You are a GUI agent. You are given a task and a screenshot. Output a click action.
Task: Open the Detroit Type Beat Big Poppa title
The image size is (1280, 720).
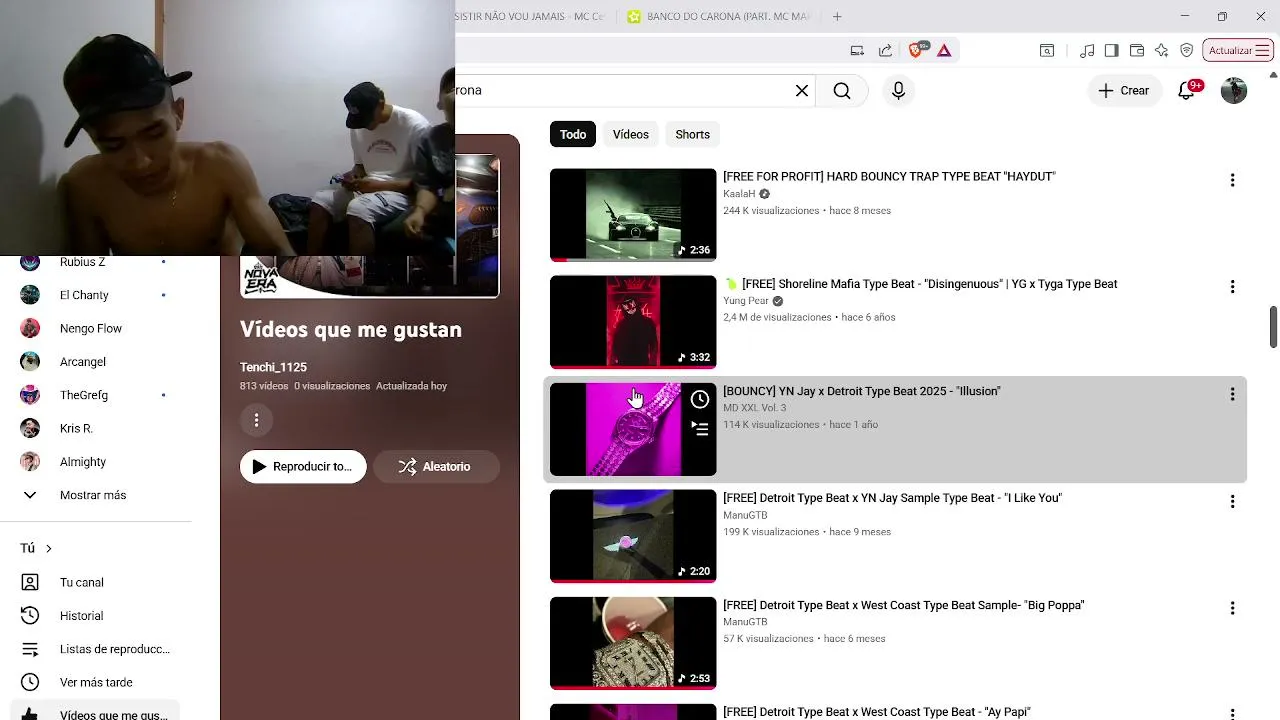pyautogui.click(x=904, y=605)
